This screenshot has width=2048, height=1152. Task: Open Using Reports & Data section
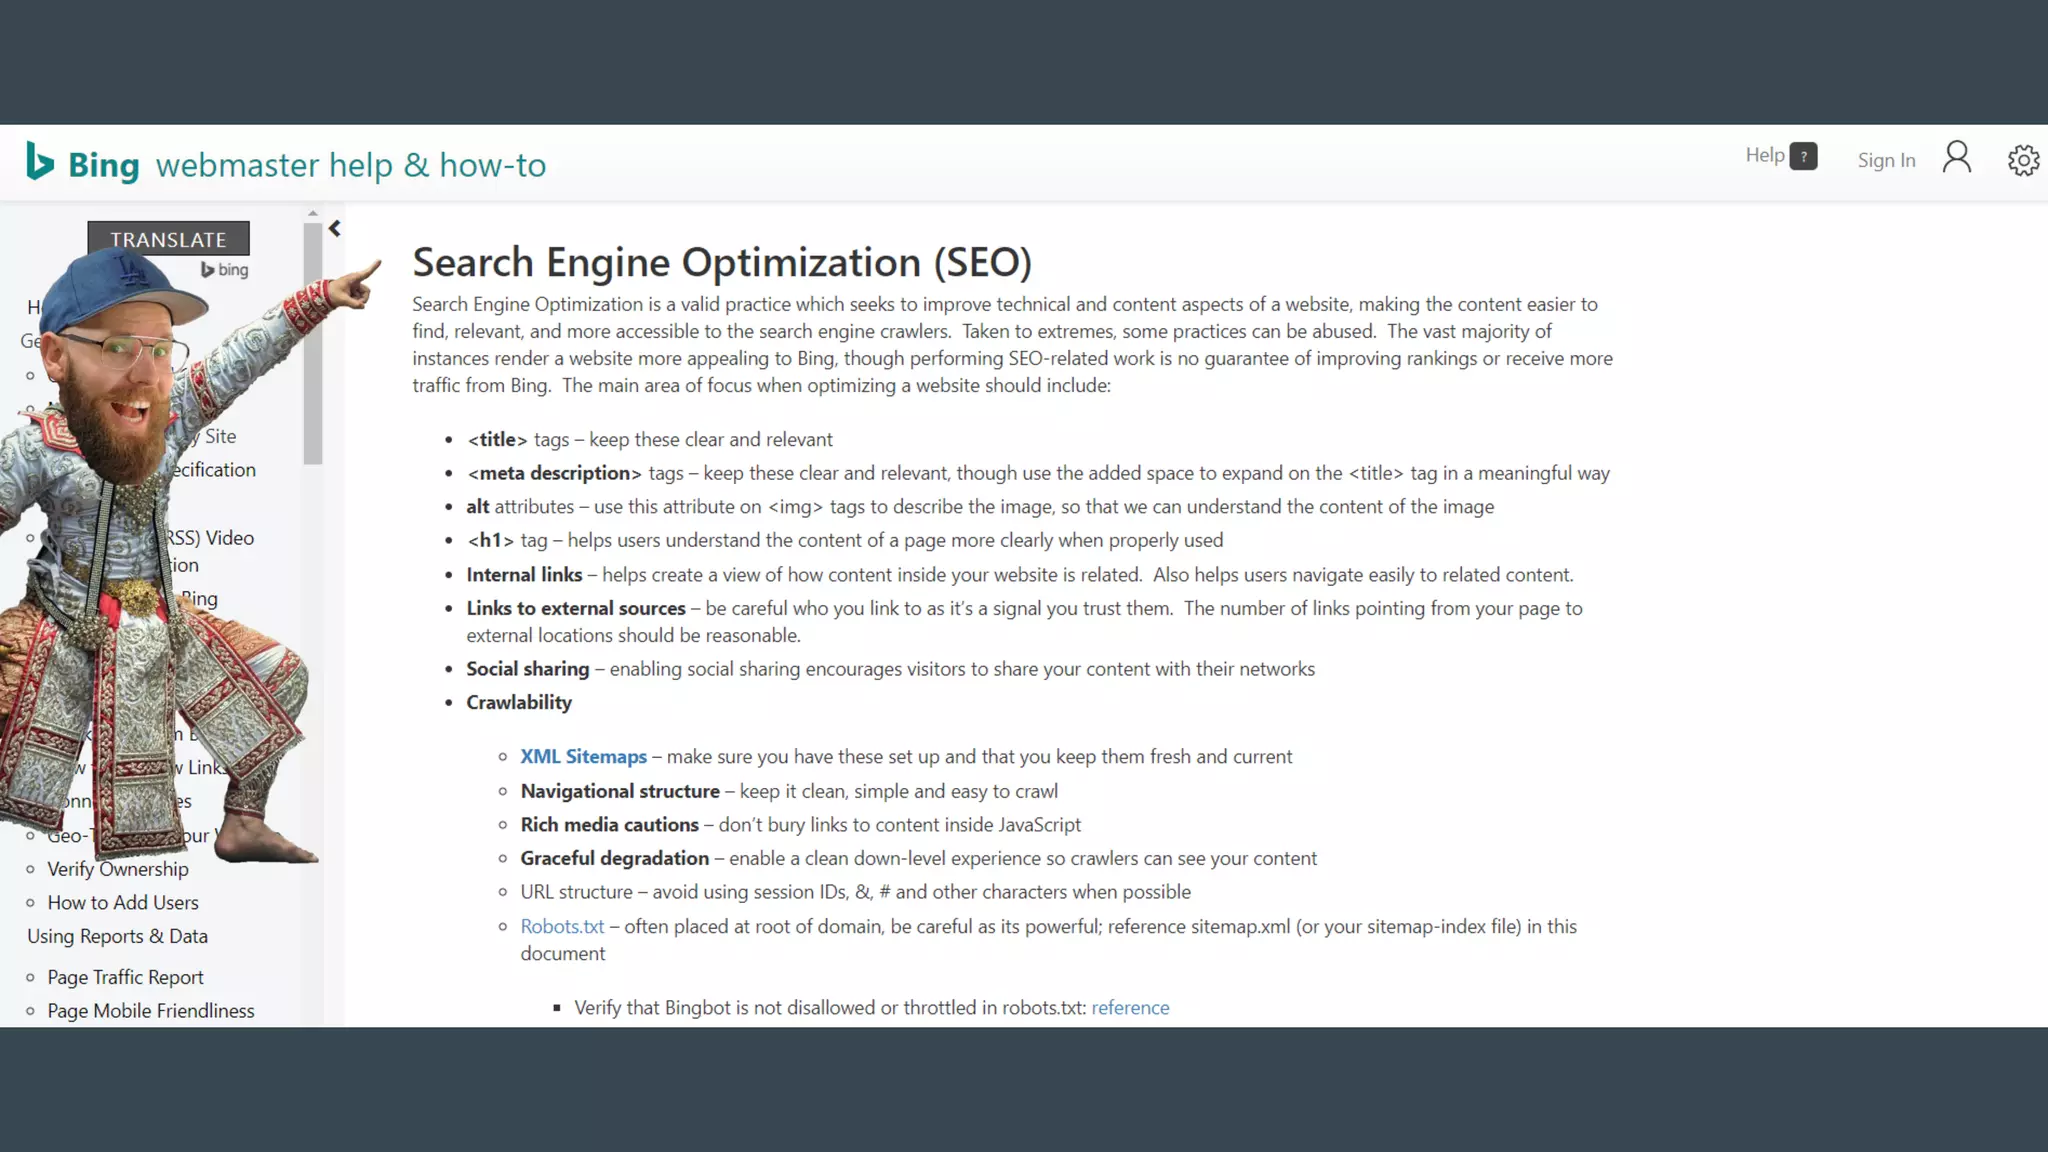117,937
